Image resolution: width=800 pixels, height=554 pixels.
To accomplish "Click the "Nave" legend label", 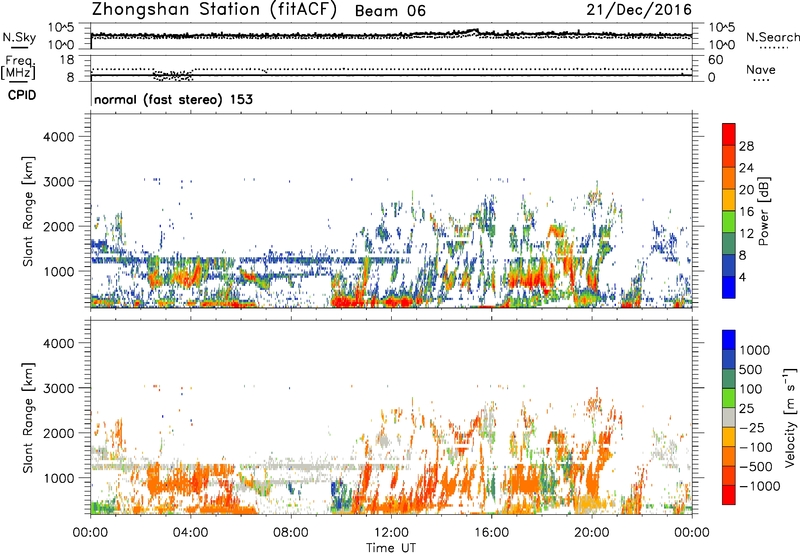I will (x=760, y=70).
